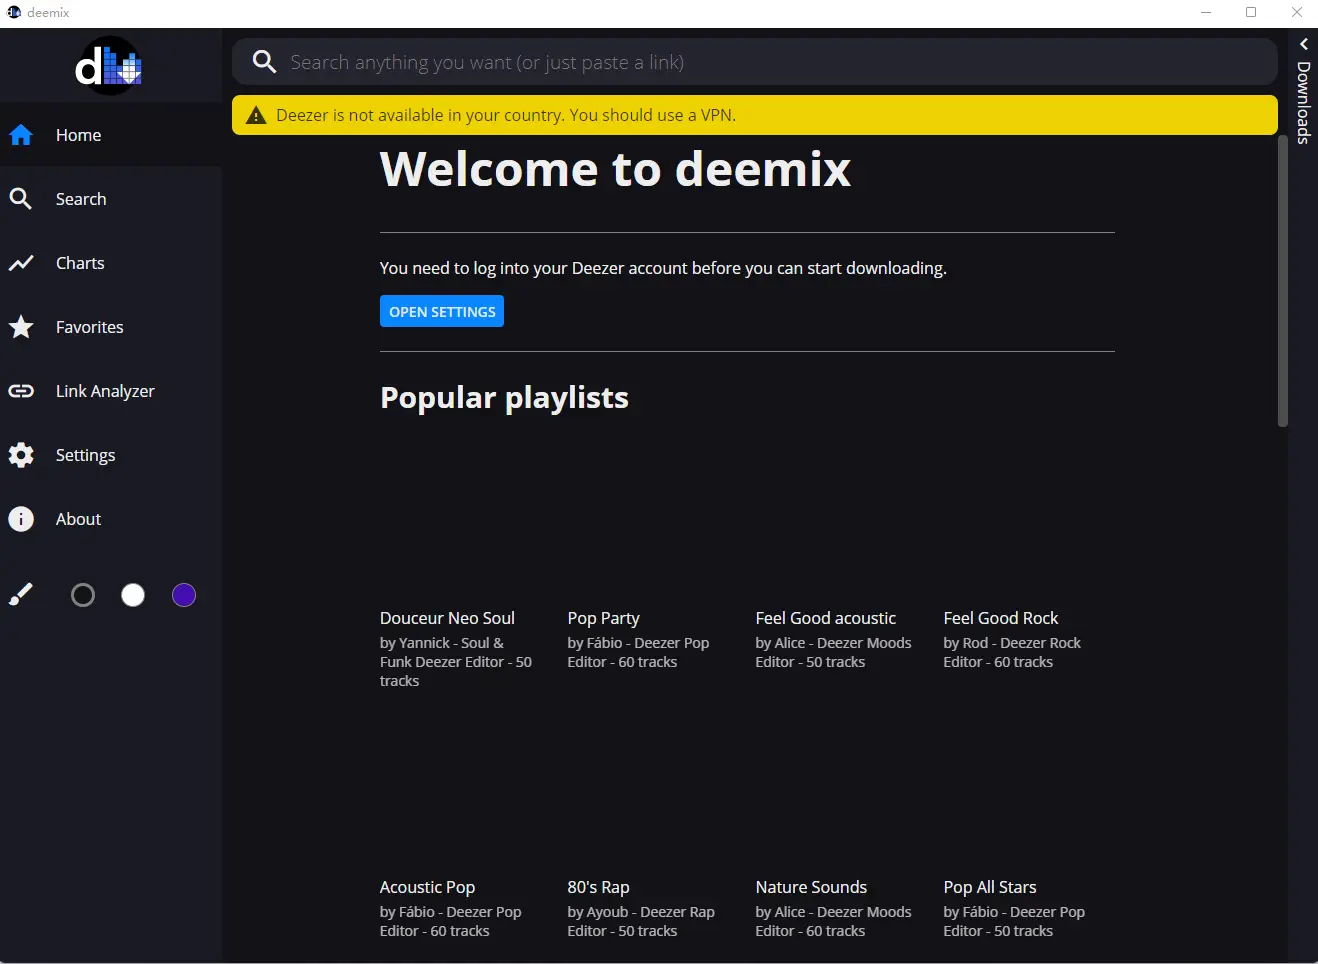Click the paintbrush theme icon

[20, 594]
